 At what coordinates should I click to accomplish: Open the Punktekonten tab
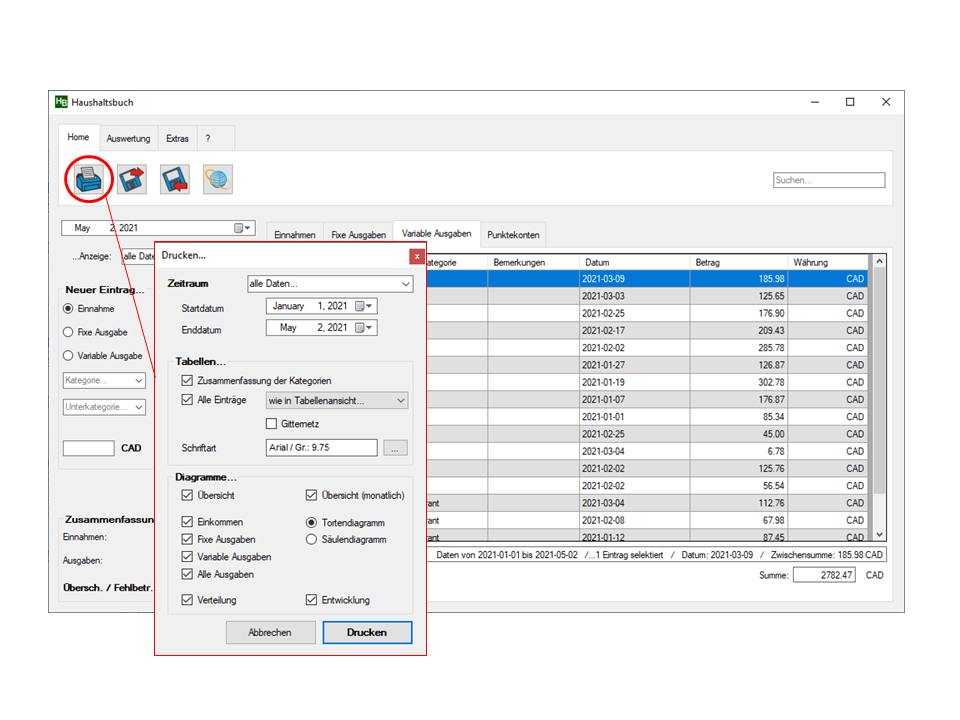513,235
